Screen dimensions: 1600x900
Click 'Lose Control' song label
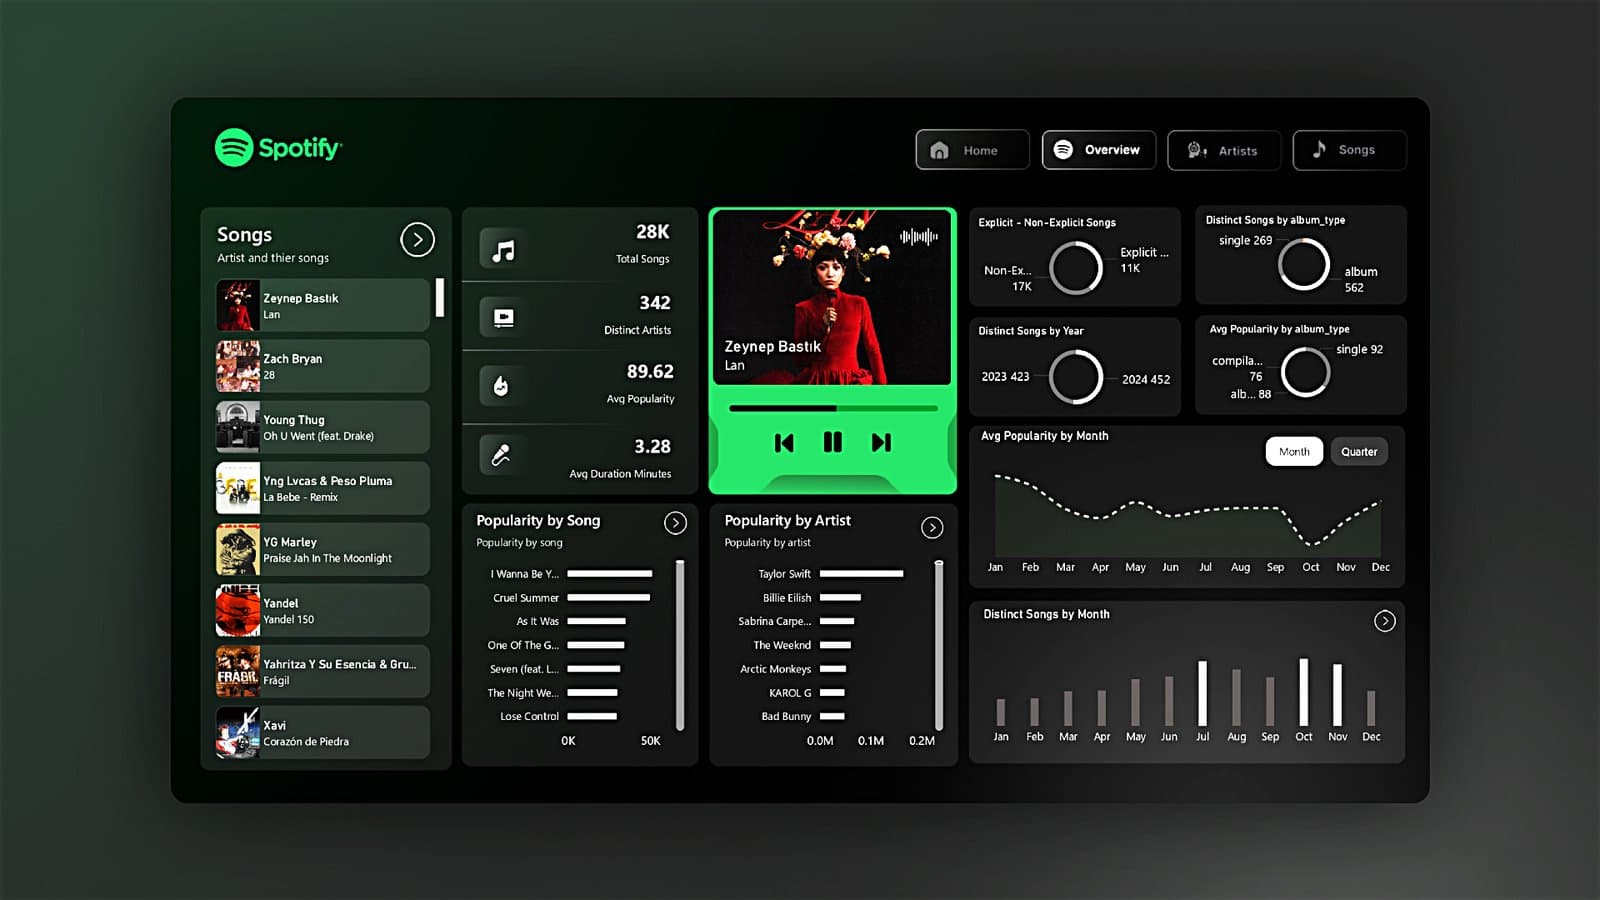tap(530, 716)
